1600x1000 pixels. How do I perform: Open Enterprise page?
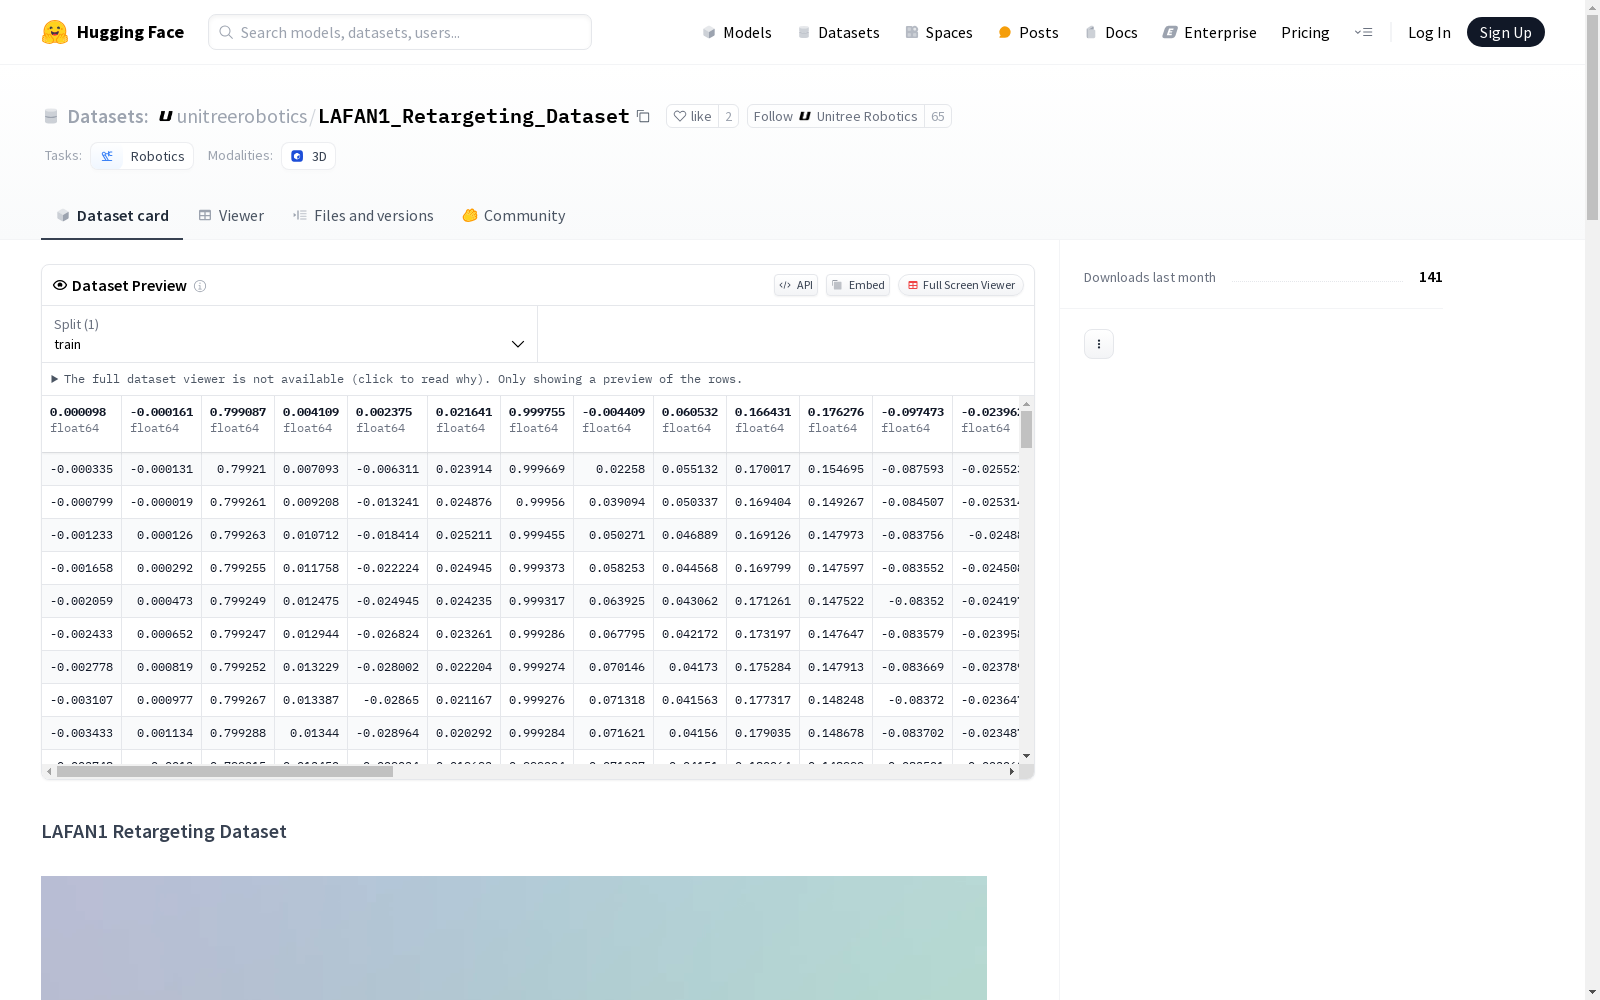[1209, 32]
